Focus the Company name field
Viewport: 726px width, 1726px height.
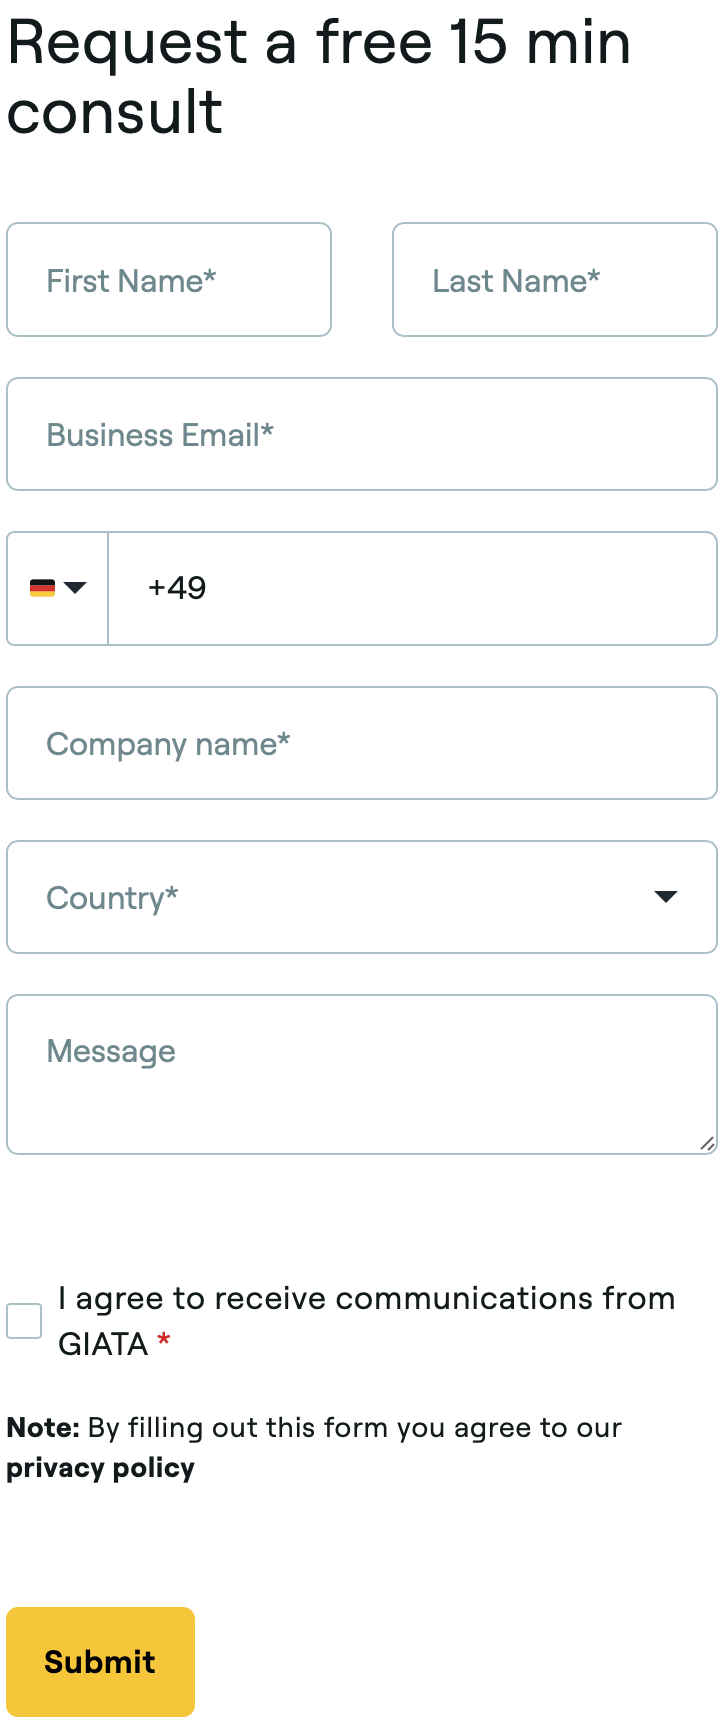click(362, 743)
